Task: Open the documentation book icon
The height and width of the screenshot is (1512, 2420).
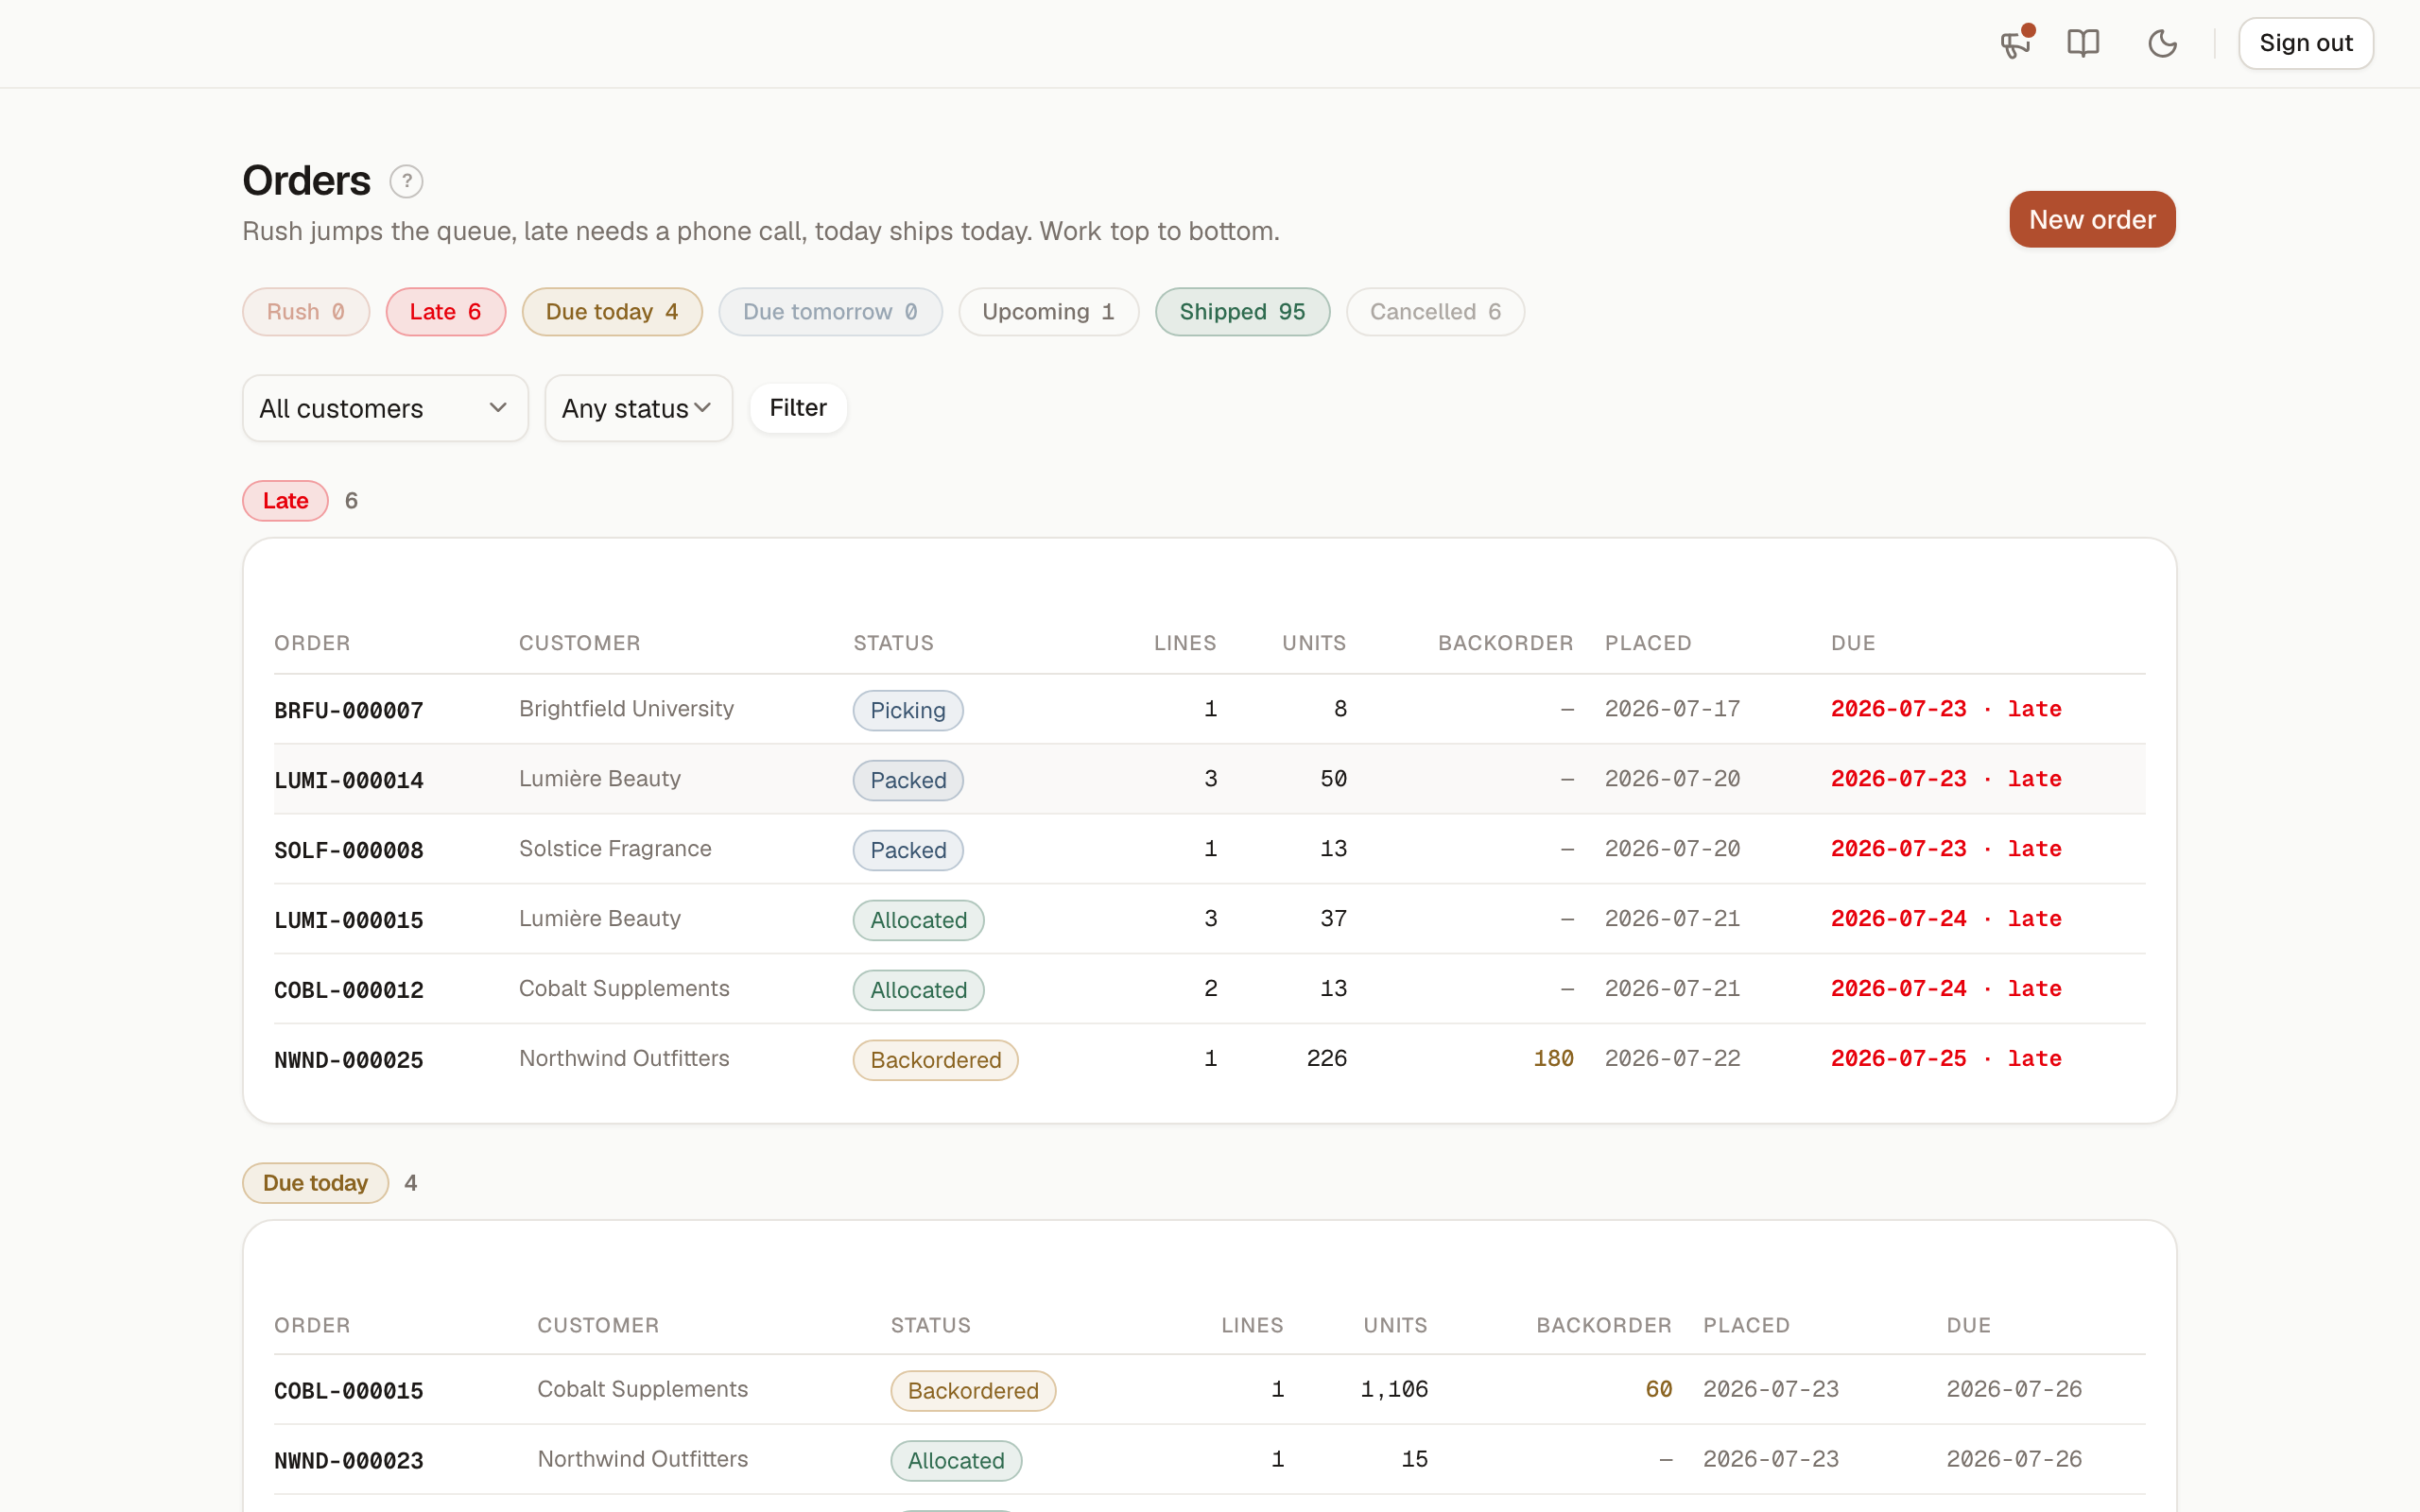Action: (2083, 43)
